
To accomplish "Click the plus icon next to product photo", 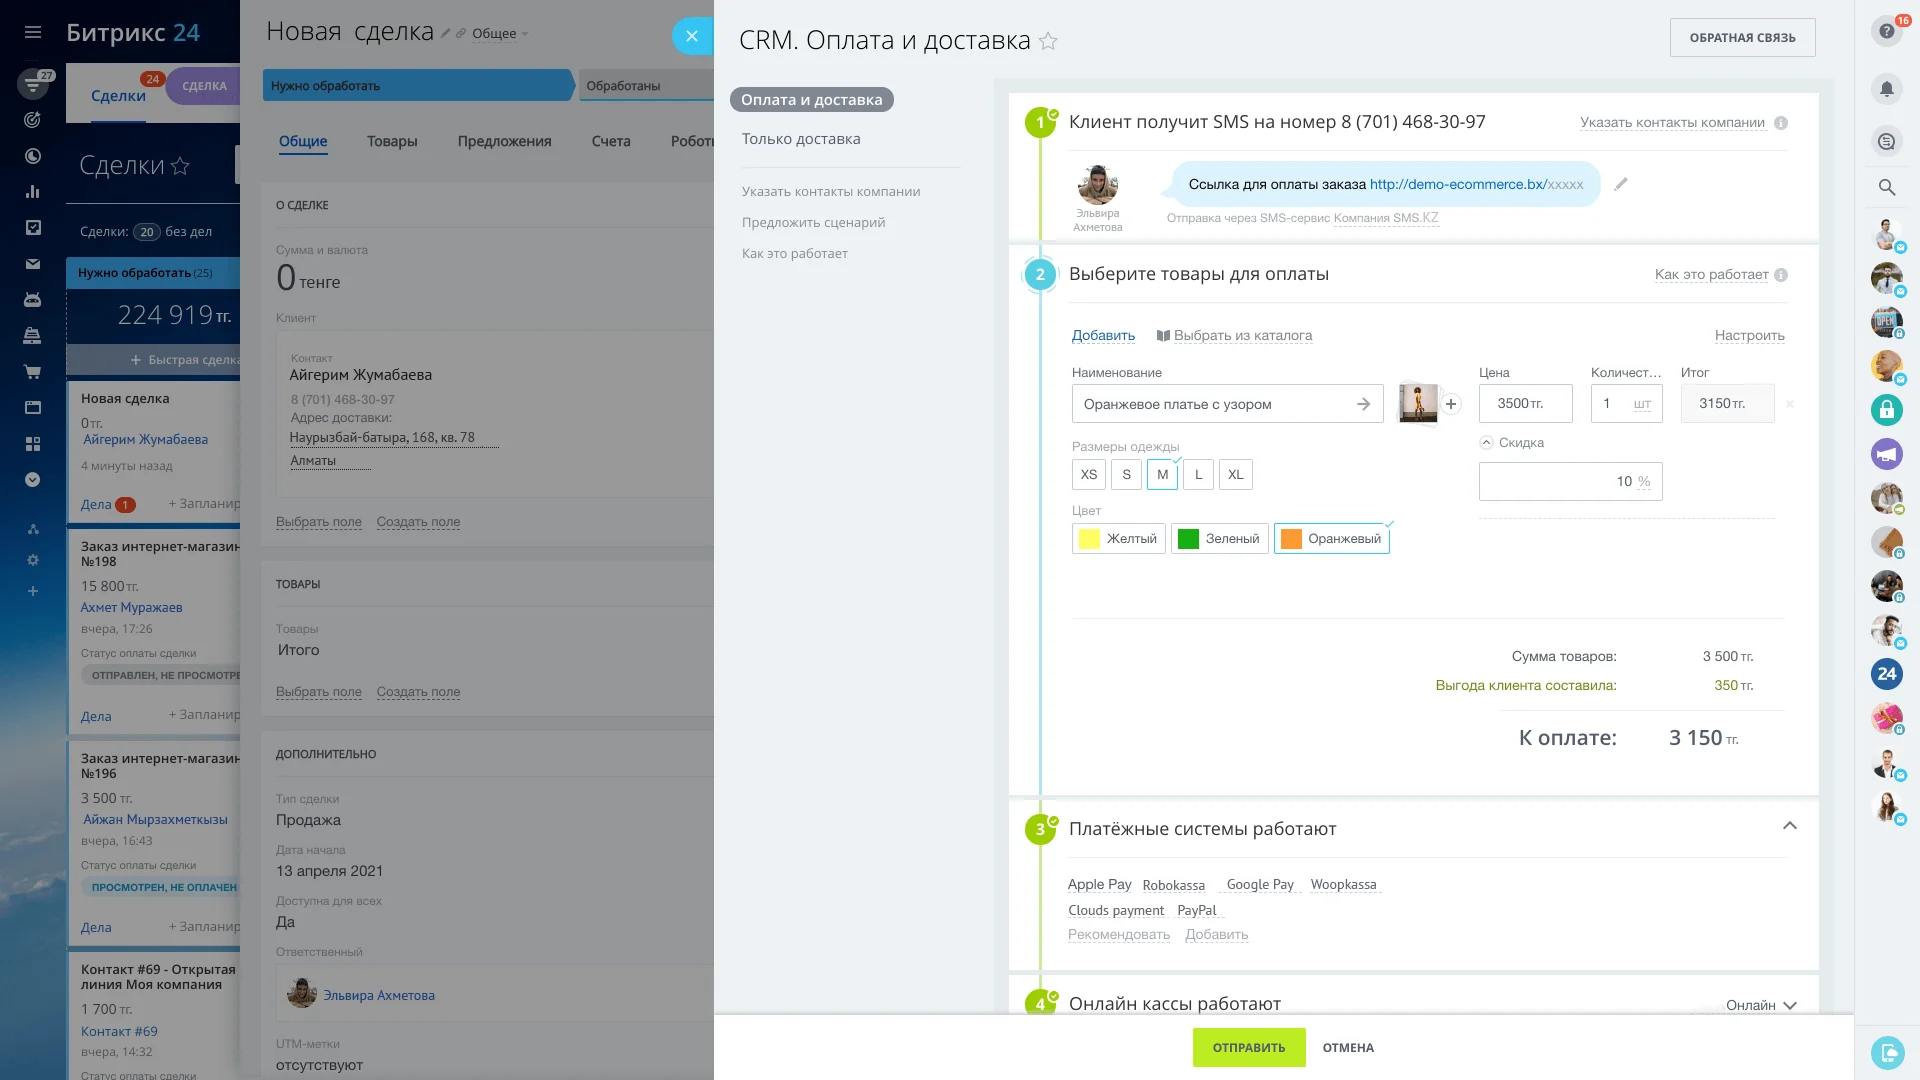I will click(x=1451, y=404).
